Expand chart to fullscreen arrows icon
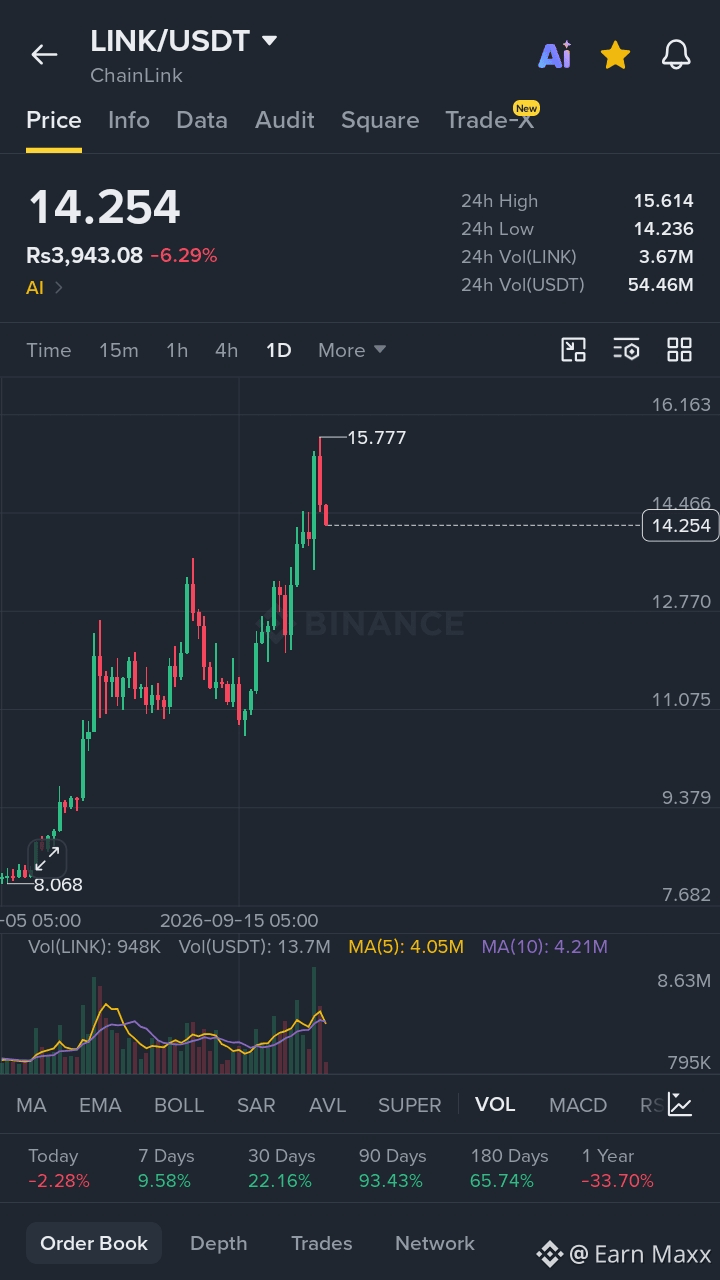The width and height of the screenshot is (720, 1280). [47, 857]
